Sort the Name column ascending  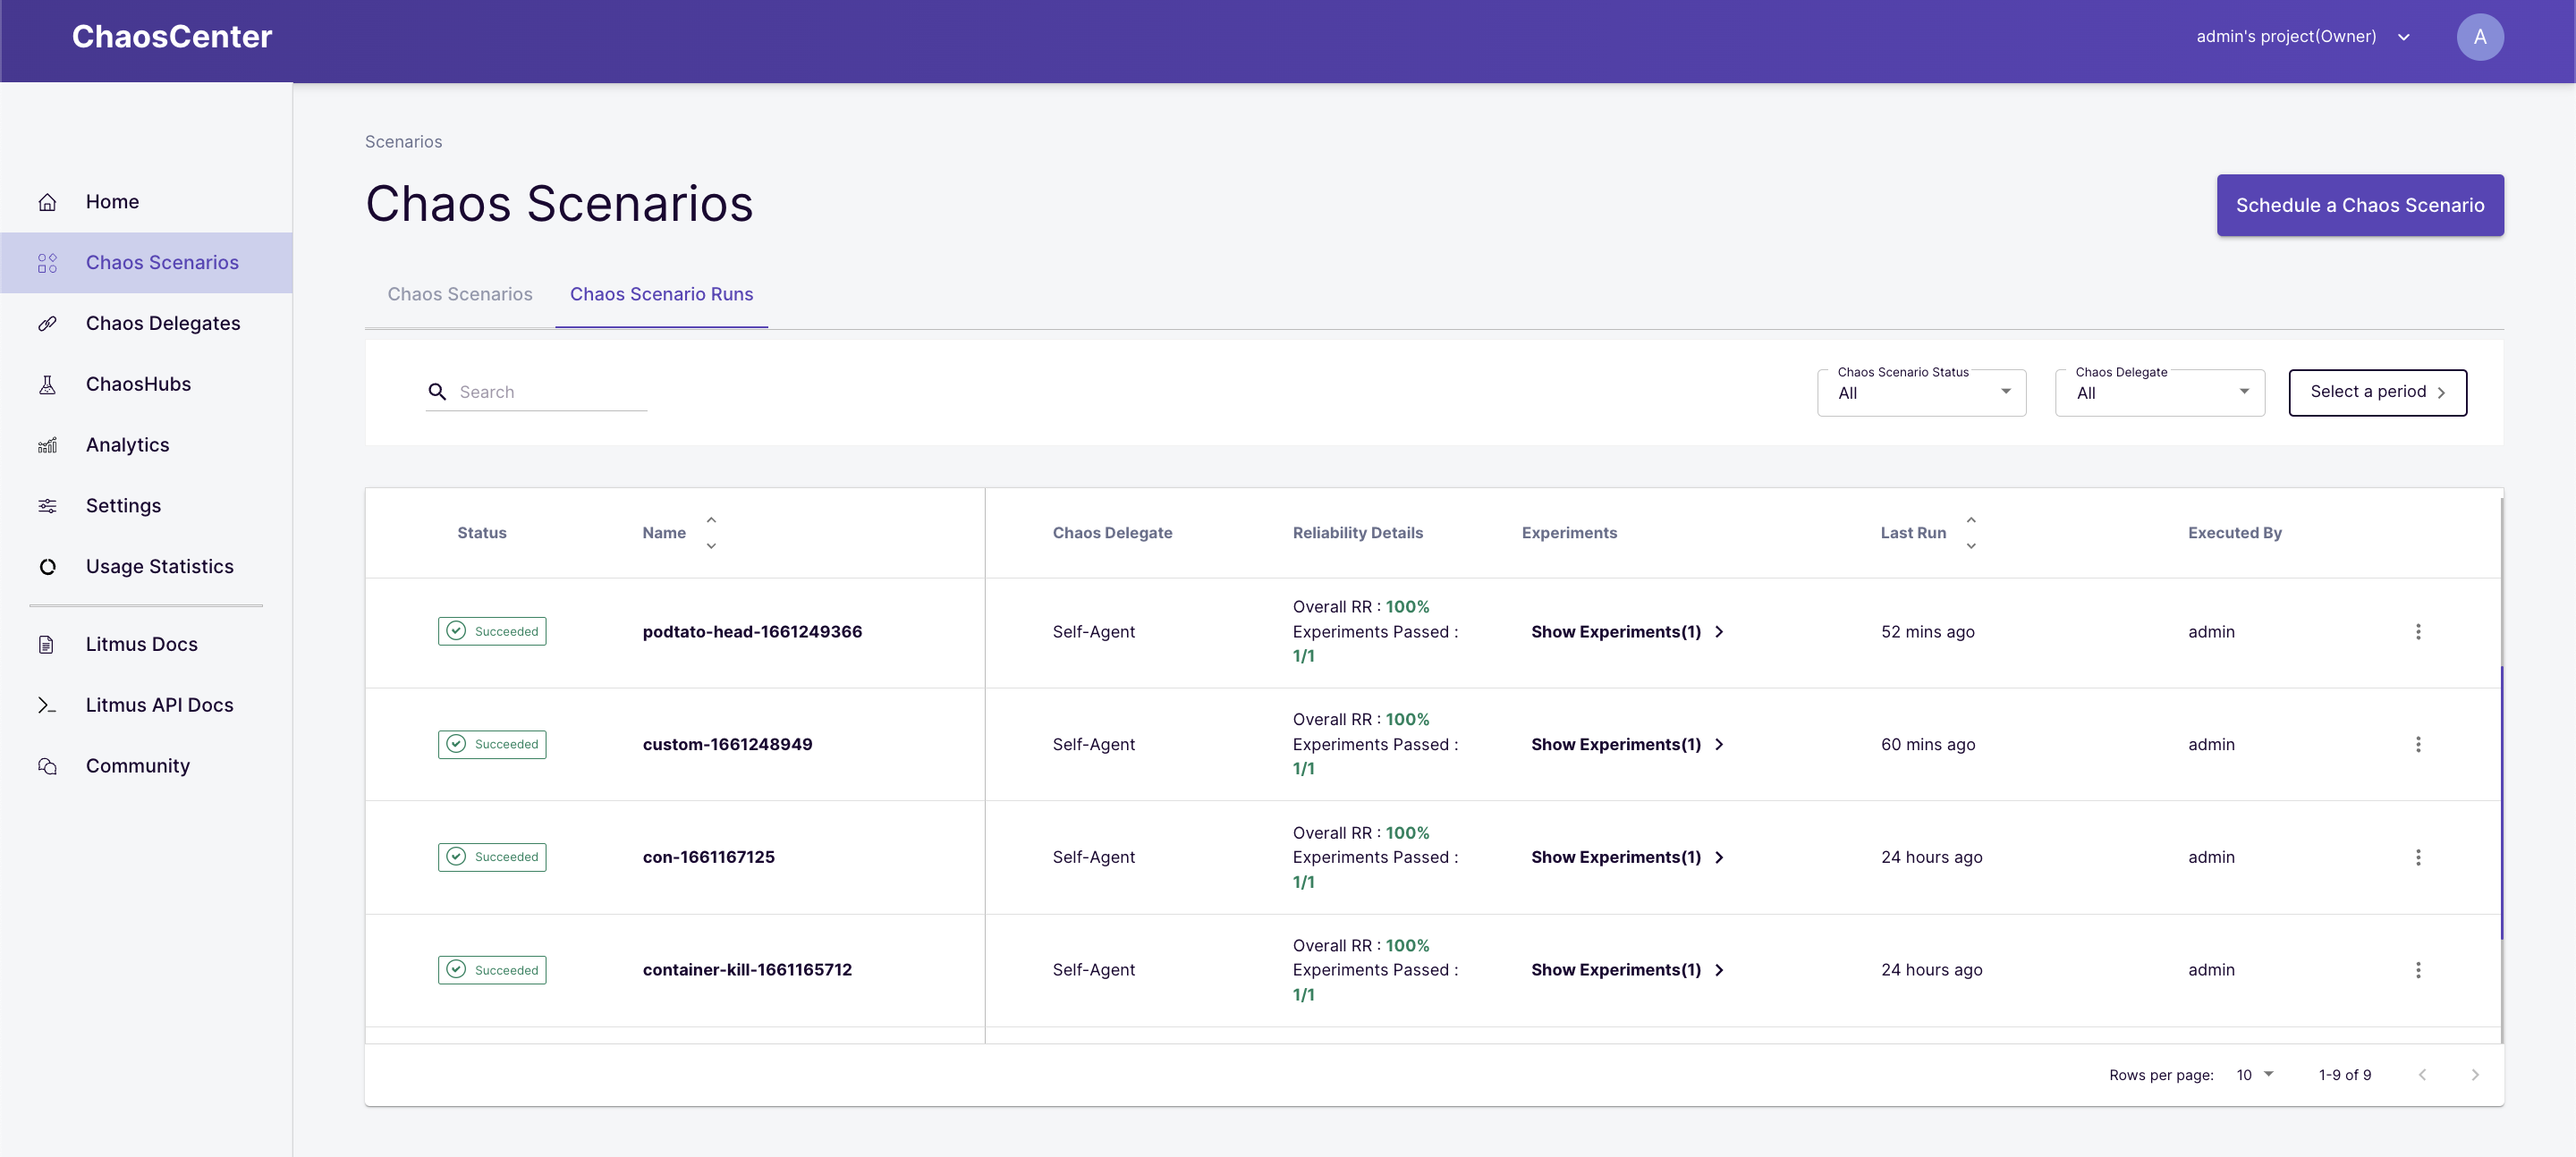tap(711, 520)
